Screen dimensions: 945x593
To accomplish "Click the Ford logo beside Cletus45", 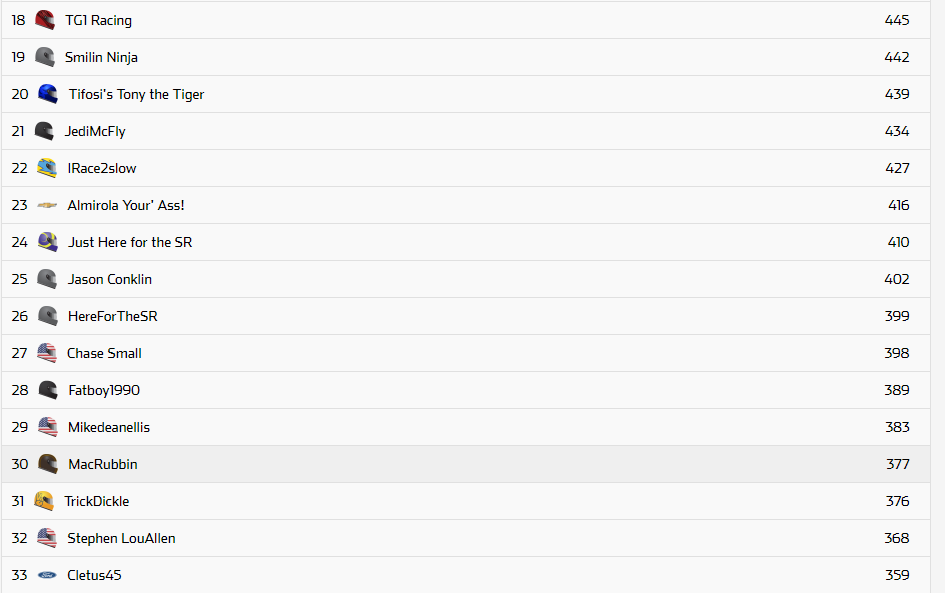I will (x=47, y=575).
